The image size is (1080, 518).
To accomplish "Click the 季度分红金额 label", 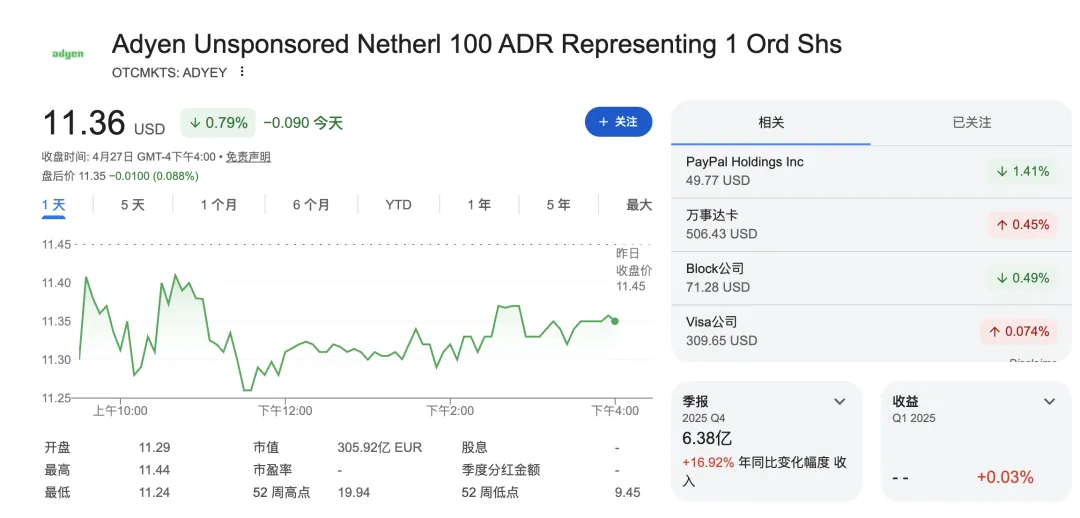I will point(500,470).
